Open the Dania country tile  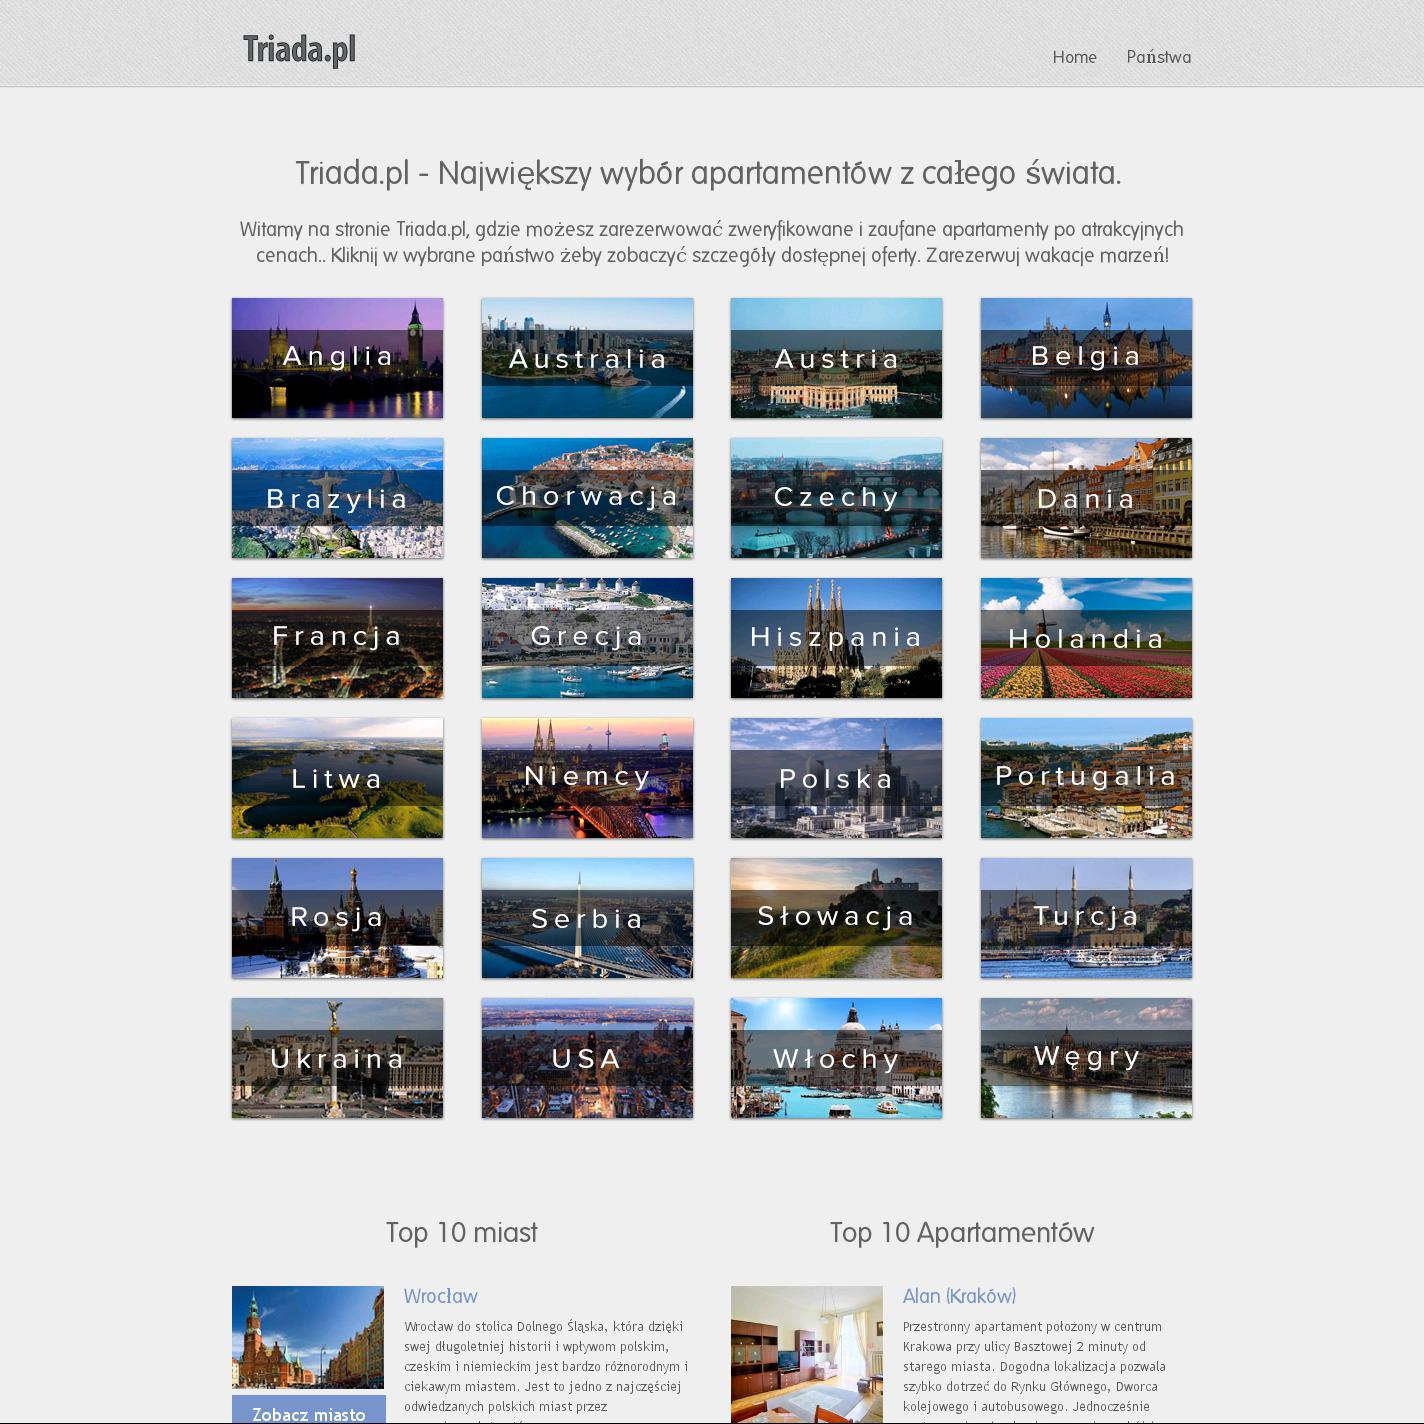click(x=1086, y=498)
